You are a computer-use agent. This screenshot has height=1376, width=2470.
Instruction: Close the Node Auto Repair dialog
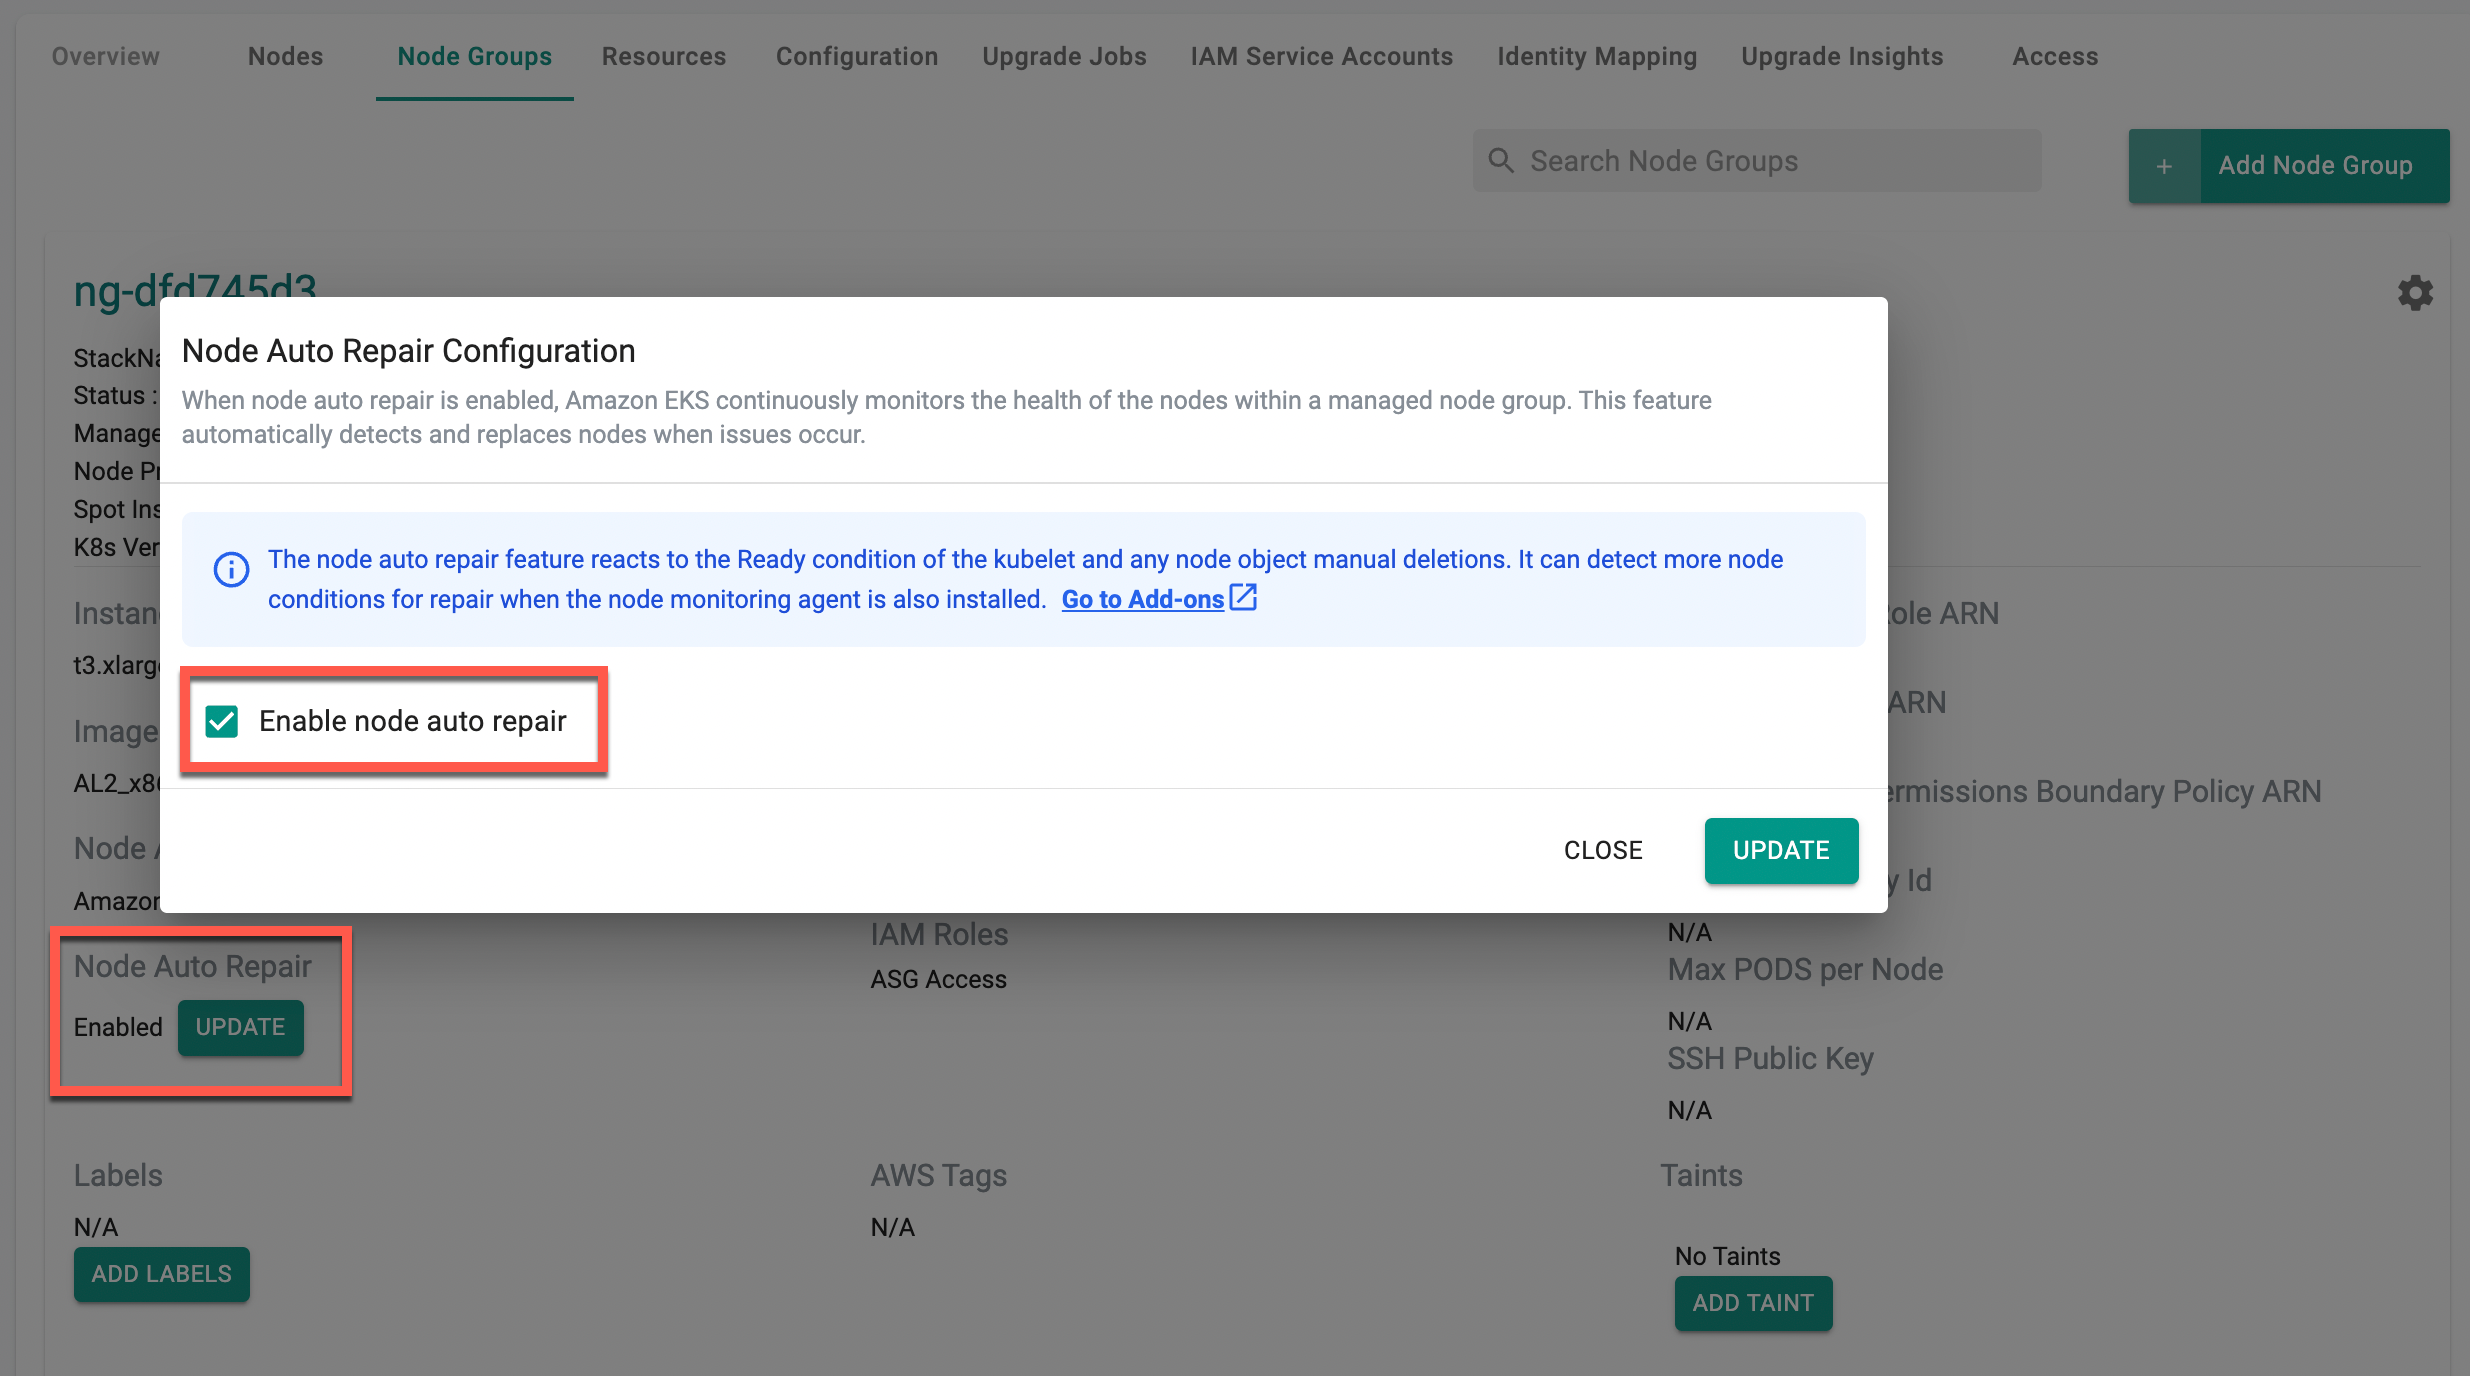1603,850
